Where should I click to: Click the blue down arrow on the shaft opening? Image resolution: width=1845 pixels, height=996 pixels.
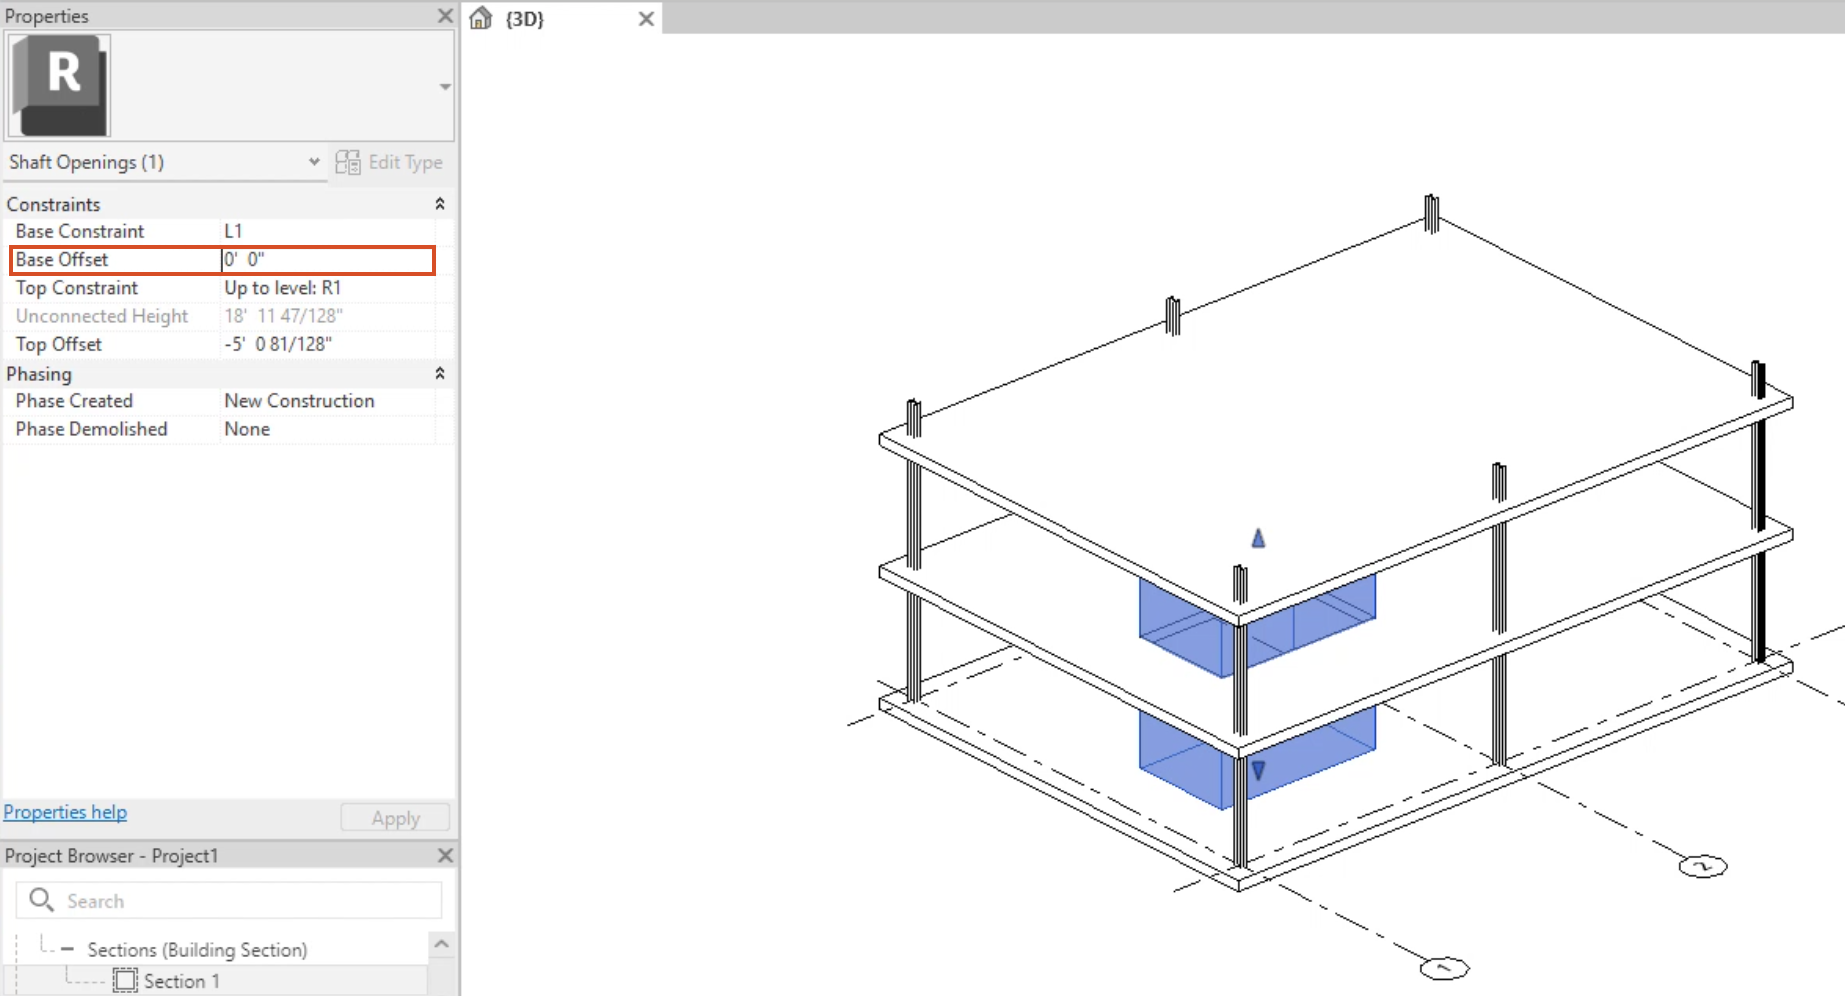click(1257, 770)
